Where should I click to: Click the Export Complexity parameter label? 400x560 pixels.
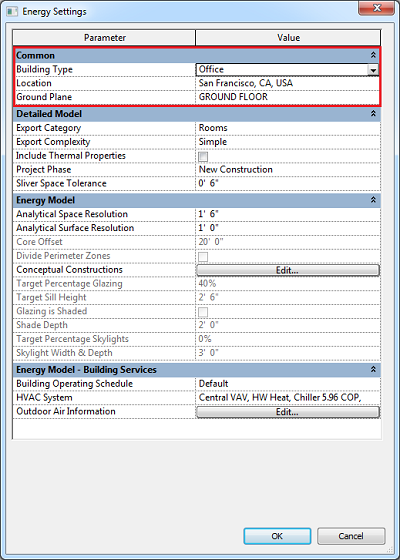[x=53, y=142]
